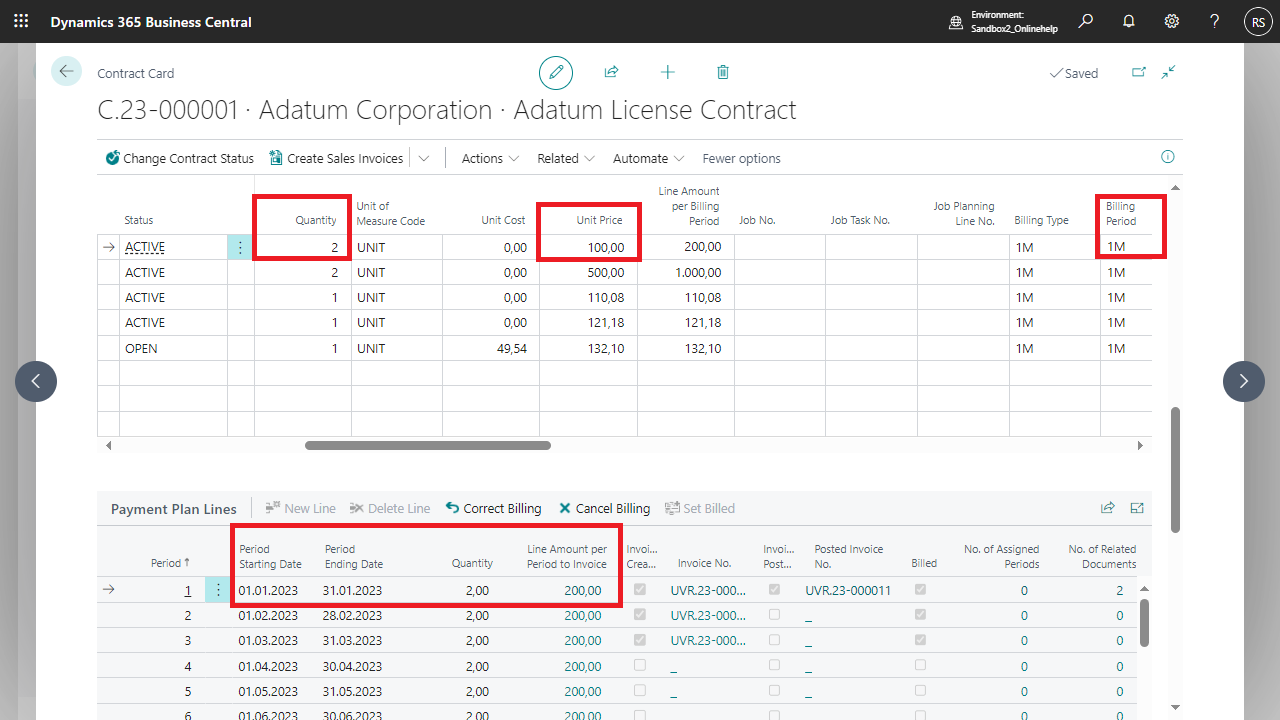Toggle Billed checkbox for period 1
The image size is (1280, 720).
click(920, 590)
